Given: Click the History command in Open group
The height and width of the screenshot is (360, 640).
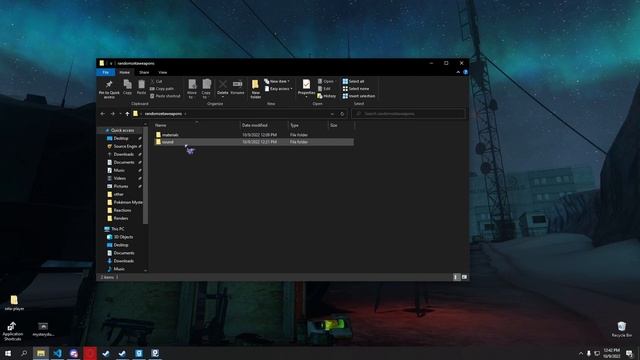Looking at the screenshot, I should point(327,96).
